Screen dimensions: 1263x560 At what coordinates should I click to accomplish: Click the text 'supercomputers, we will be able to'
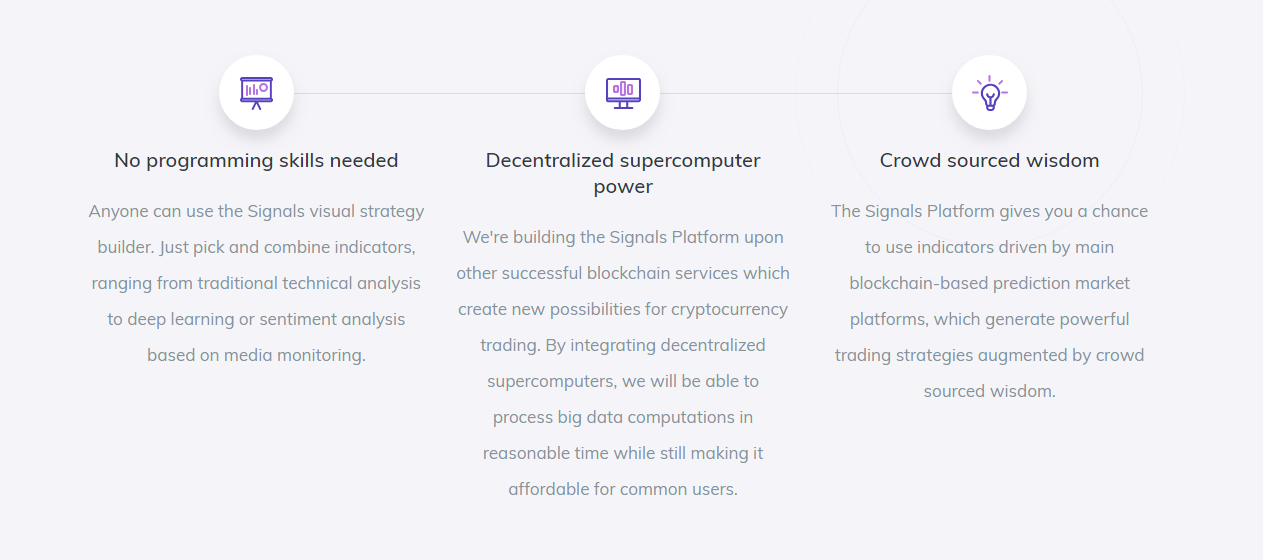[x=623, y=381]
